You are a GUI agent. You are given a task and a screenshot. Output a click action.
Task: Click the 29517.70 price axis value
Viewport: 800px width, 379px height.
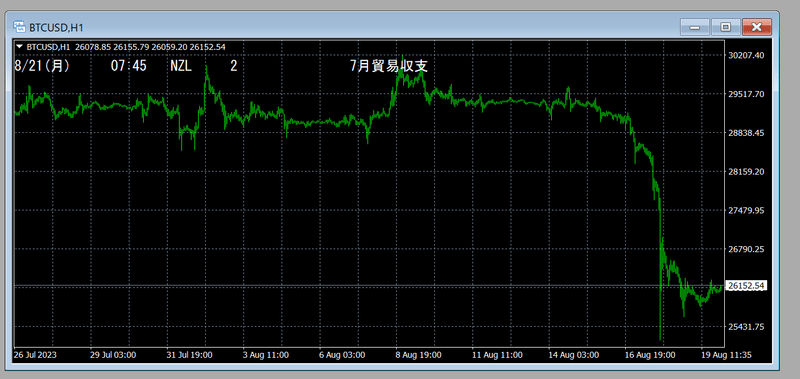746,94
